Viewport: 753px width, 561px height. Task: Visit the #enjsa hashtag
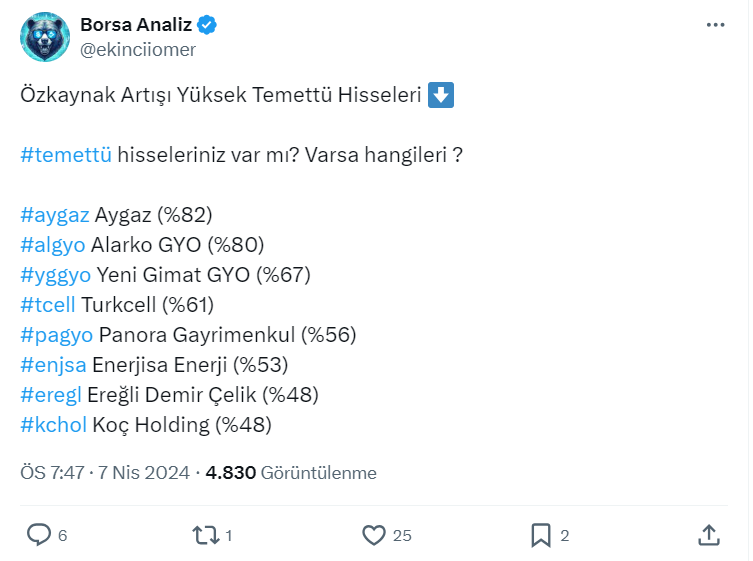53,365
